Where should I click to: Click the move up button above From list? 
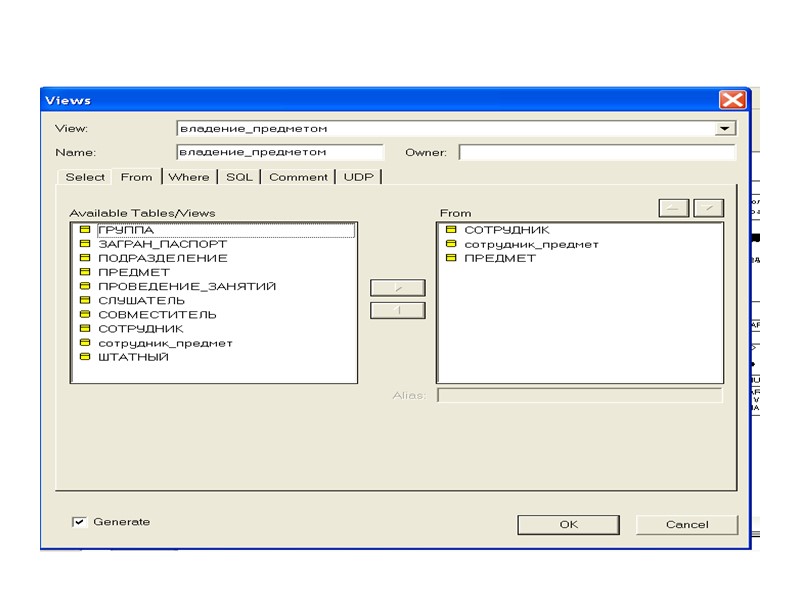[x=673, y=208]
